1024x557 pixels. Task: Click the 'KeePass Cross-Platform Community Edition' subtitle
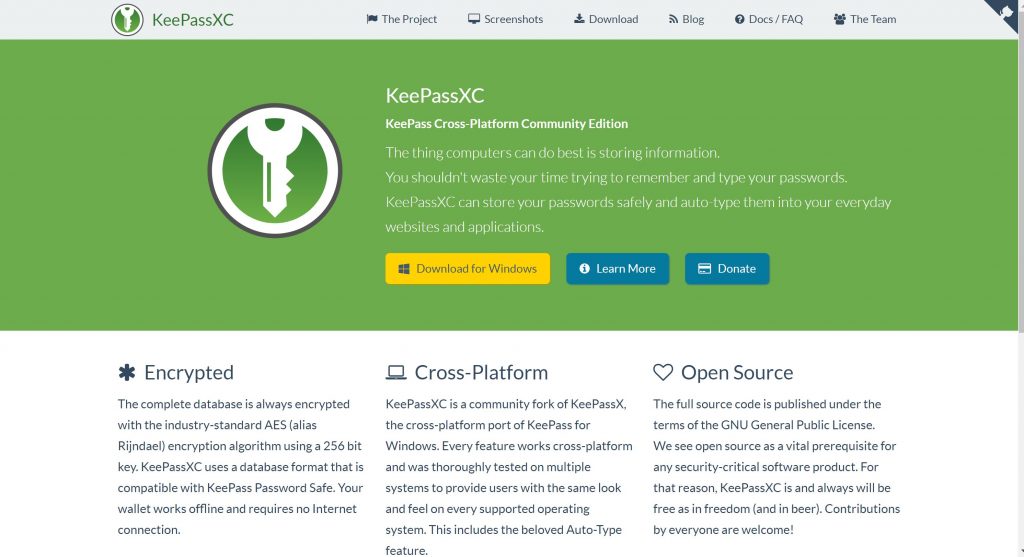pos(507,123)
